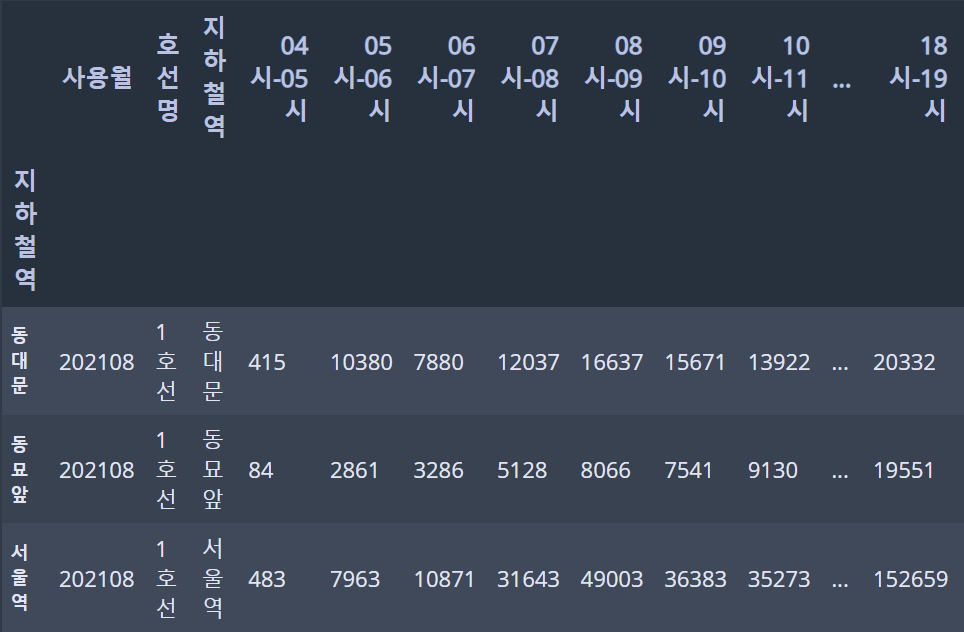Click value 7541 in 동묘앞 row
Screen dimensions: 964x632
(688, 470)
